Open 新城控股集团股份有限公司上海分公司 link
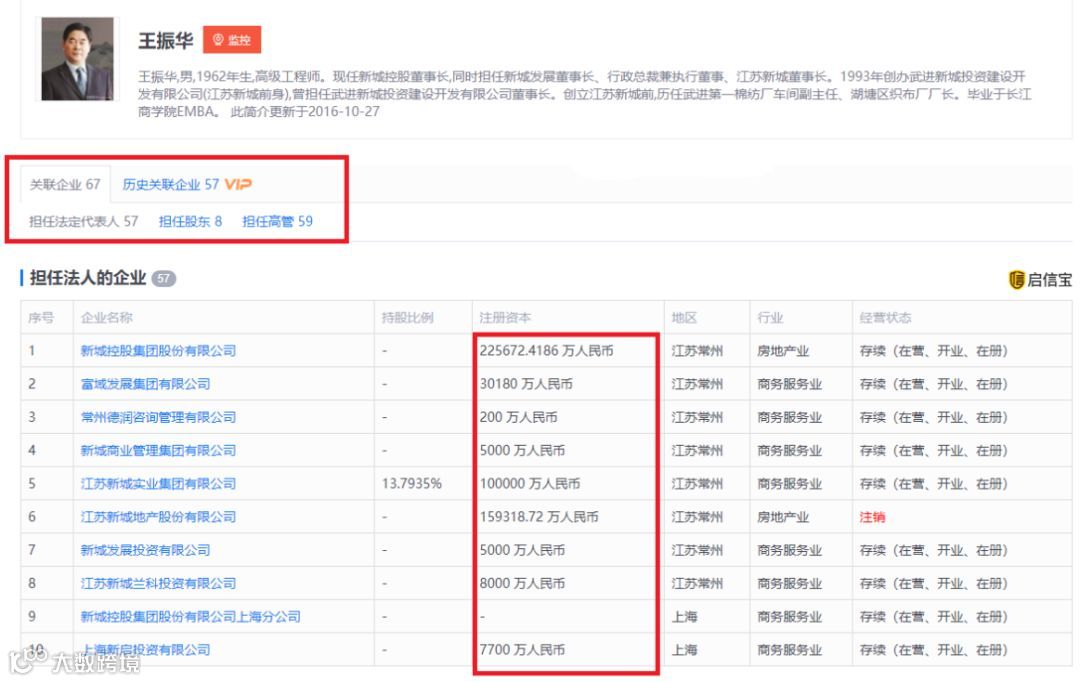Viewport: 1080px width, 682px height. point(191,617)
